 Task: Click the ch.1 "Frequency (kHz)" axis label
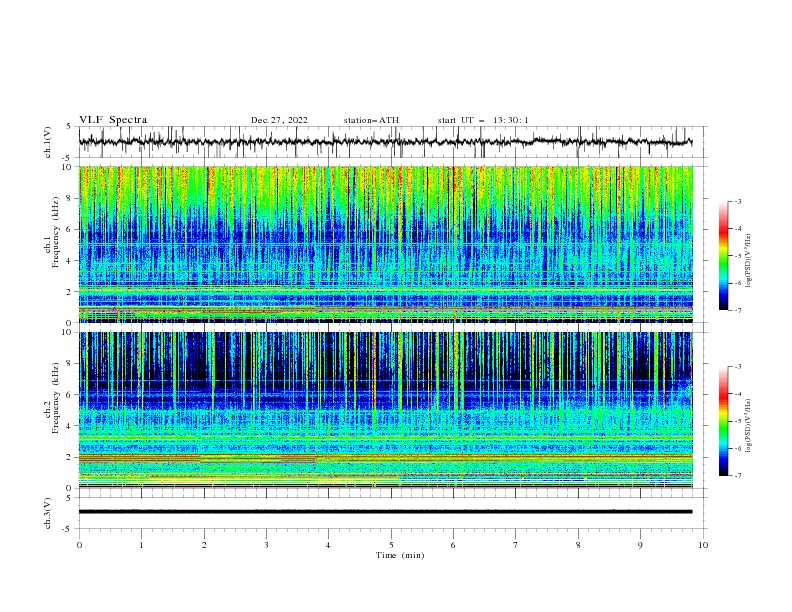[x=55, y=233]
